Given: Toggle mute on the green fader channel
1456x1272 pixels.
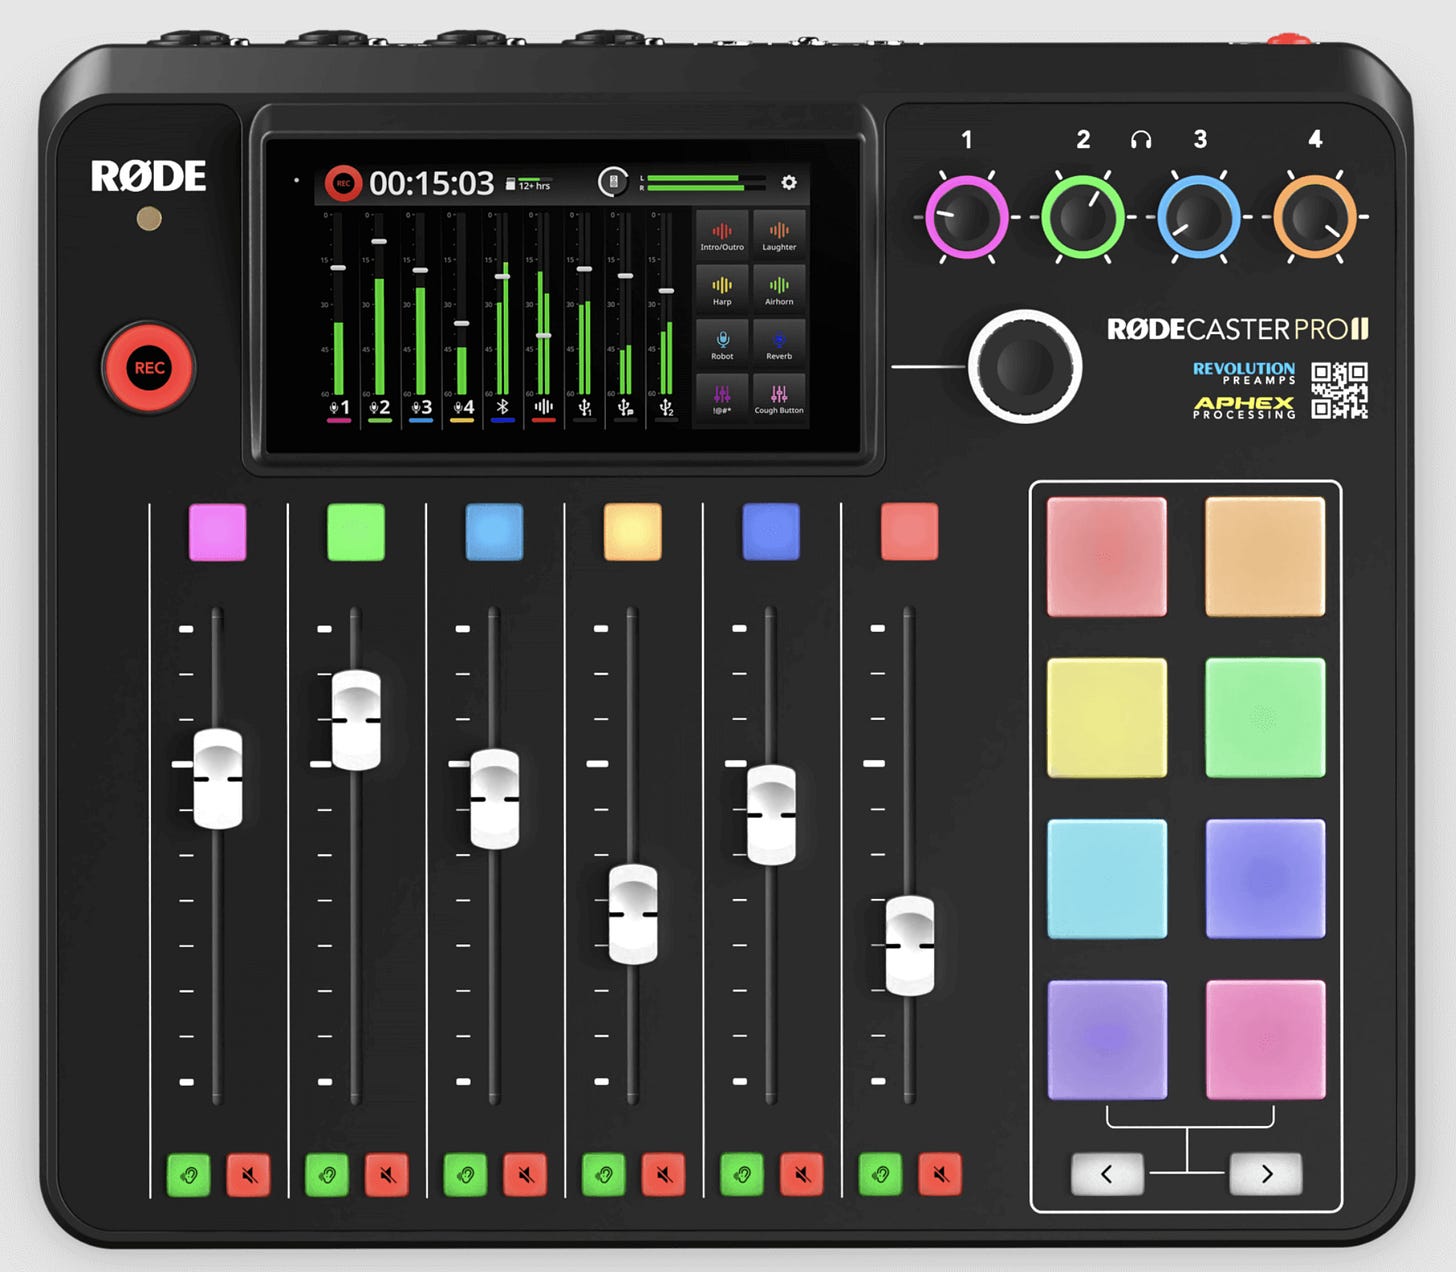Looking at the screenshot, I should pos(387,1175).
